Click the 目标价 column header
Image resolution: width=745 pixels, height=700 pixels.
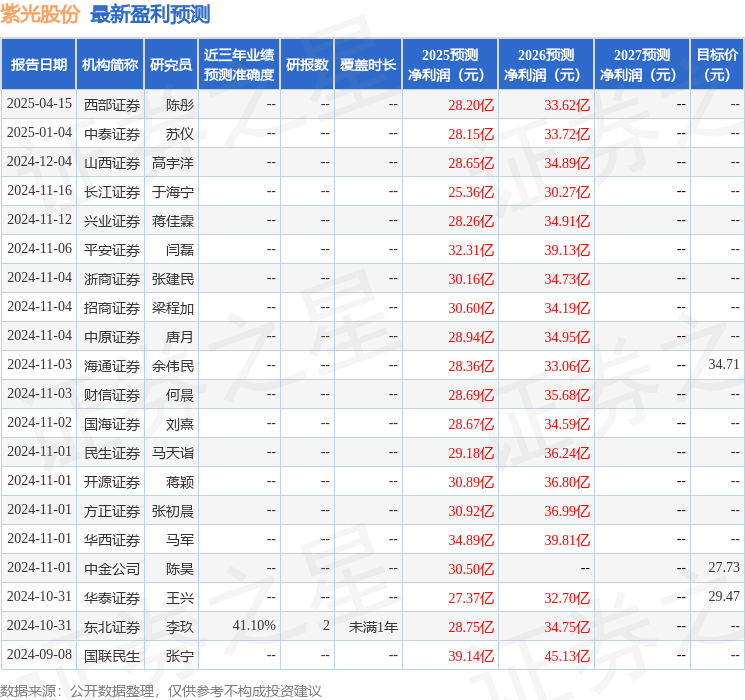(717, 65)
